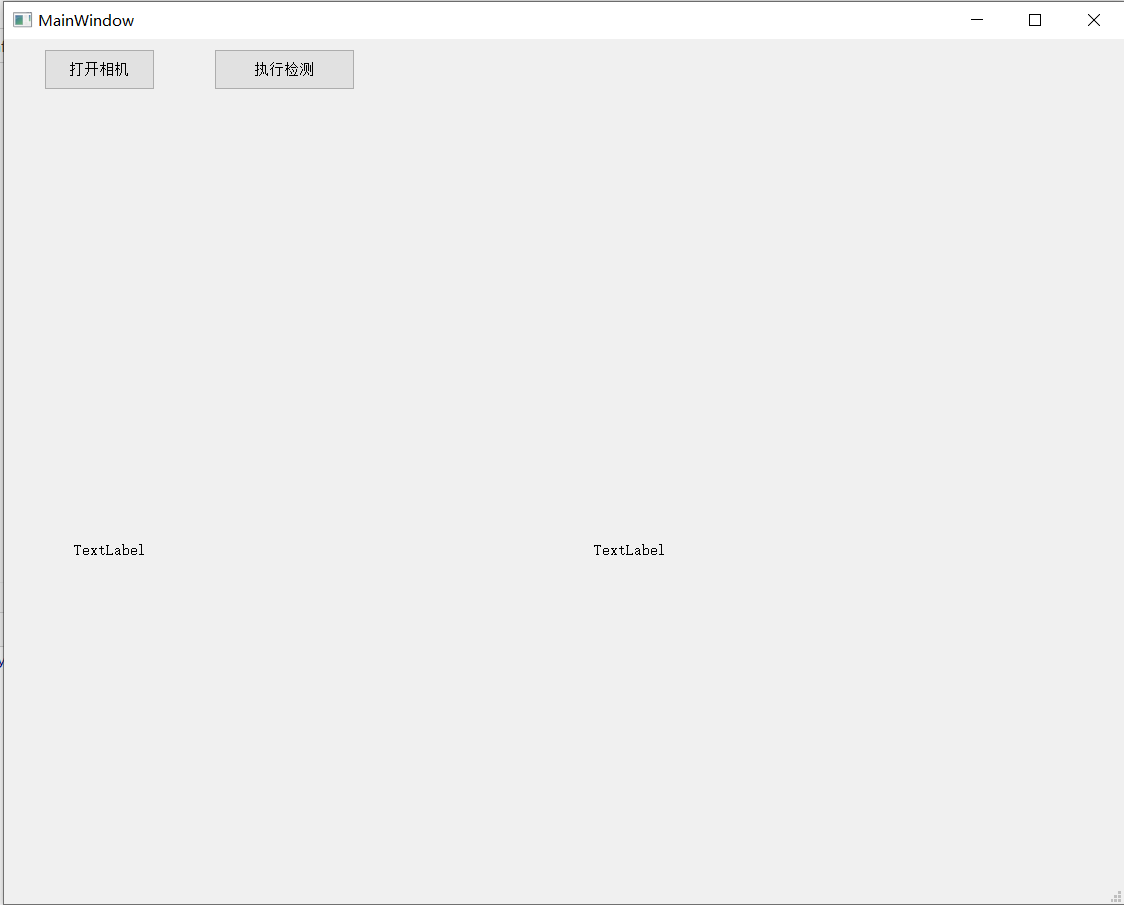Minimize the MainWindow window

pos(976,20)
